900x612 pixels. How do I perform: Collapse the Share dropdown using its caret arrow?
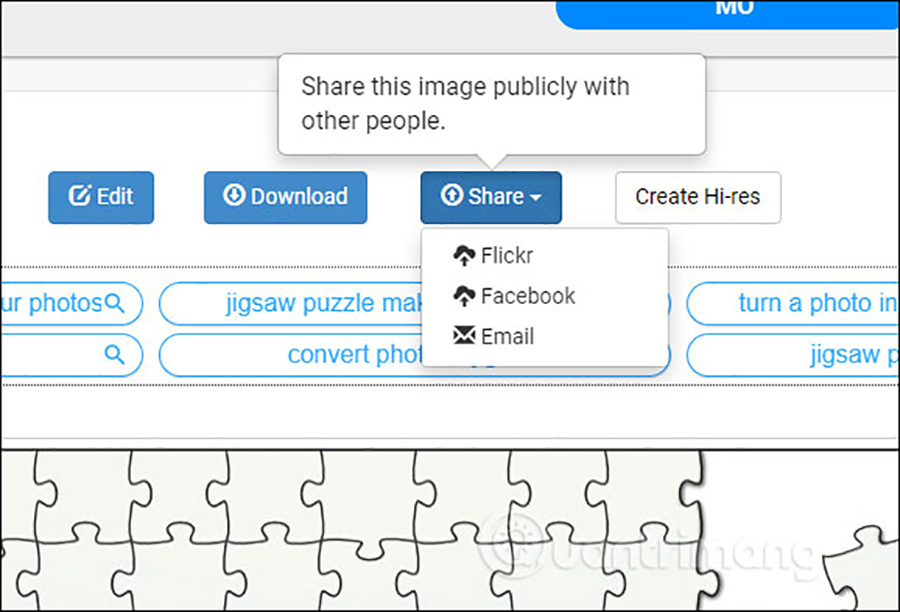(536, 198)
